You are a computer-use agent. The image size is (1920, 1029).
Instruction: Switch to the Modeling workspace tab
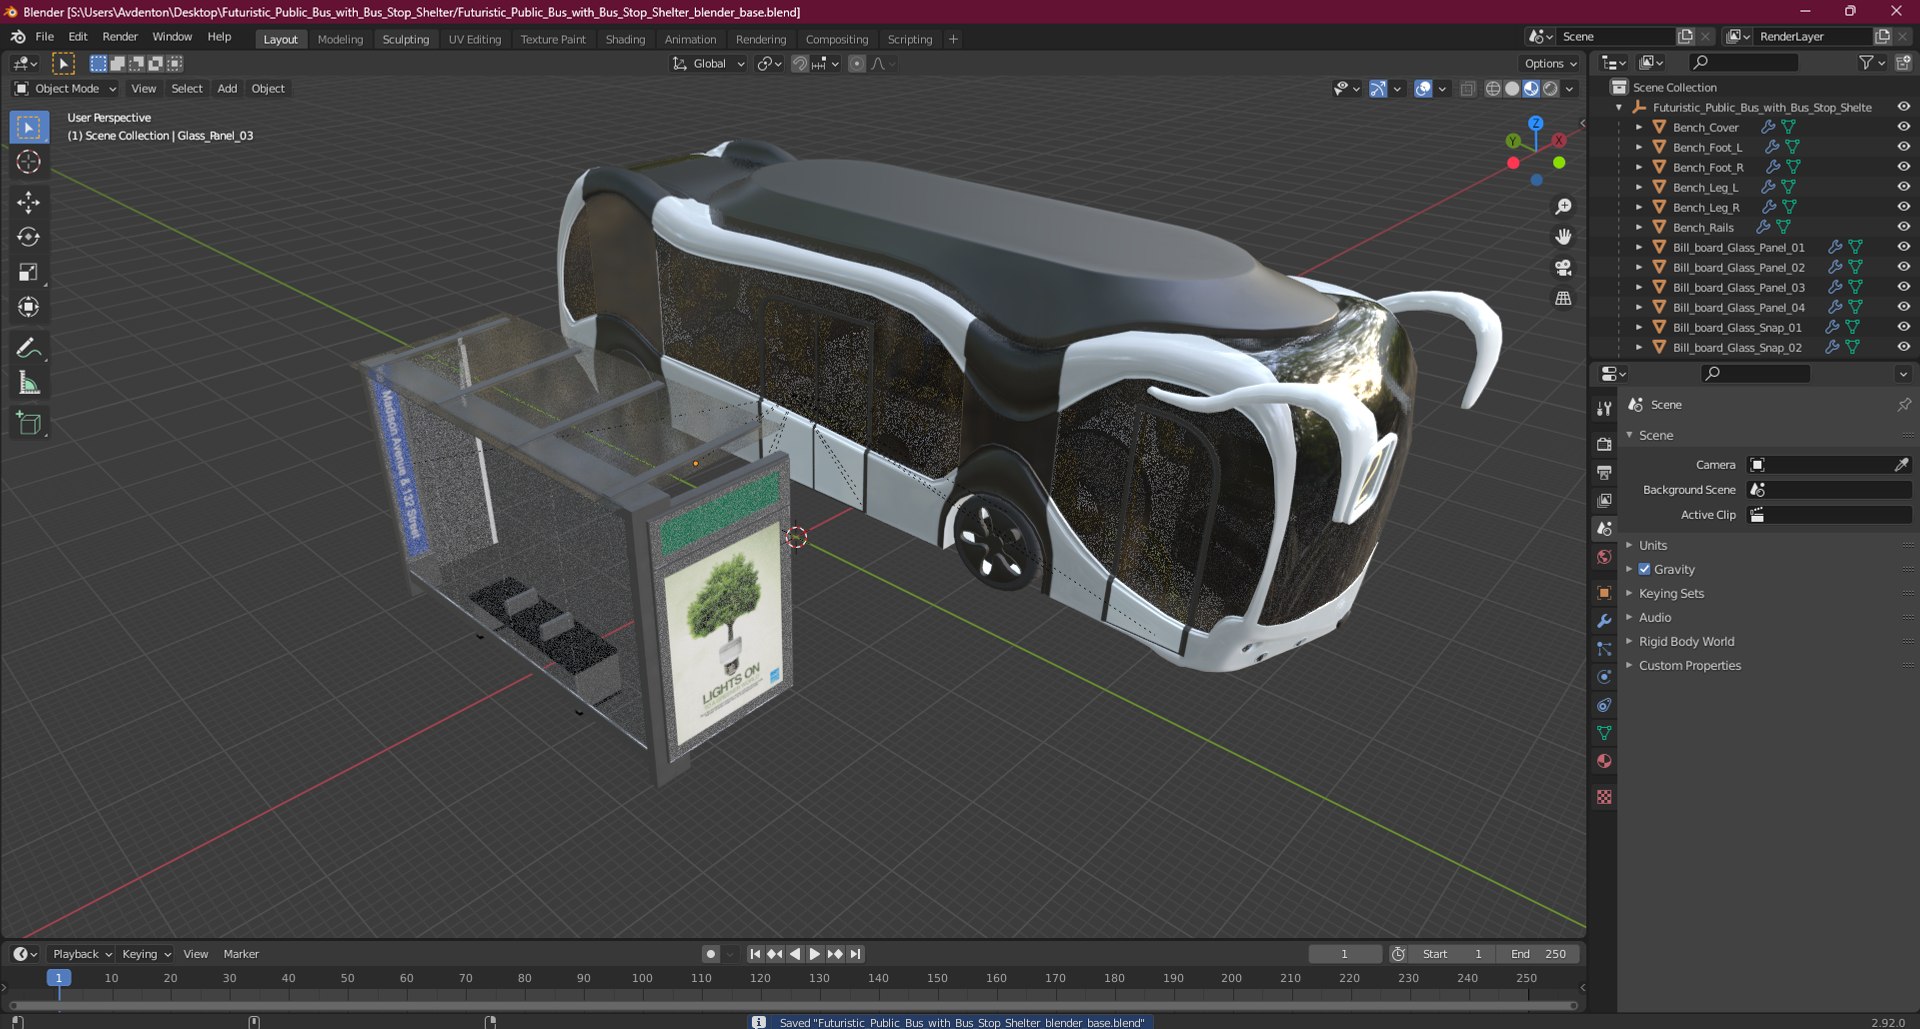point(340,39)
